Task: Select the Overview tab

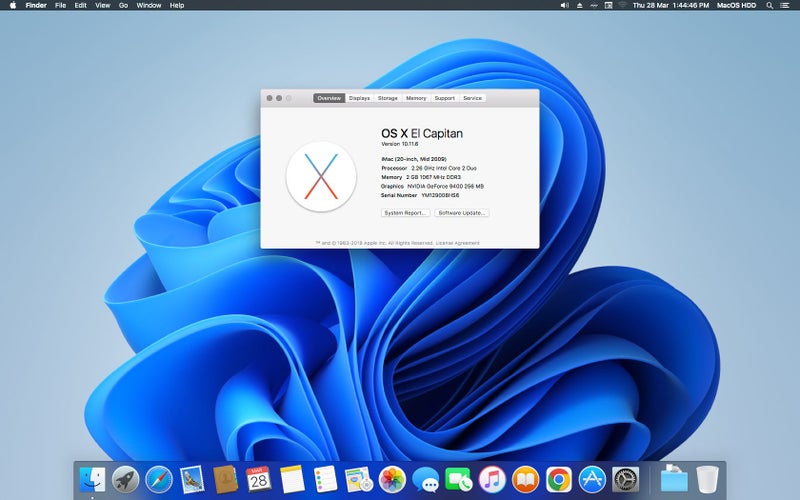Action: [x=329, y=98]
